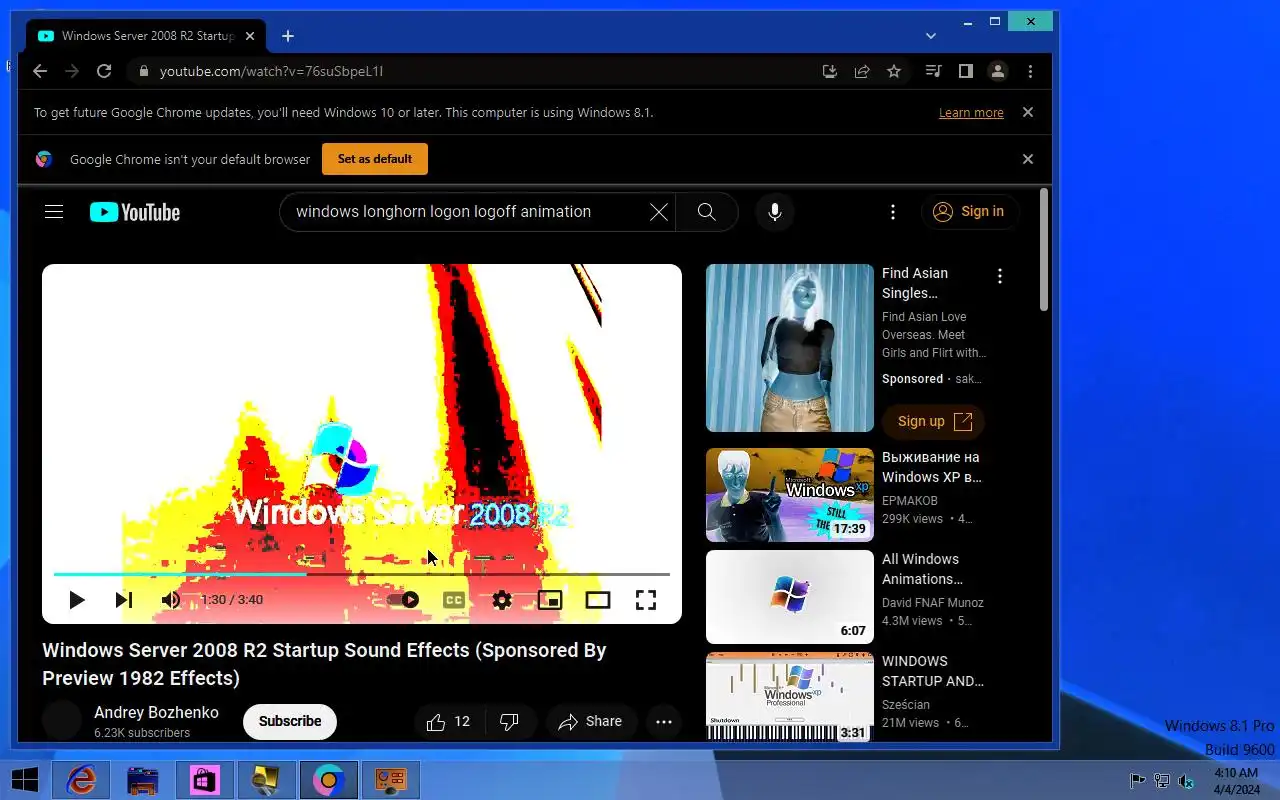Mute the video volume
The height and width of the screenshot is (800, 1280).
[171, 600]
